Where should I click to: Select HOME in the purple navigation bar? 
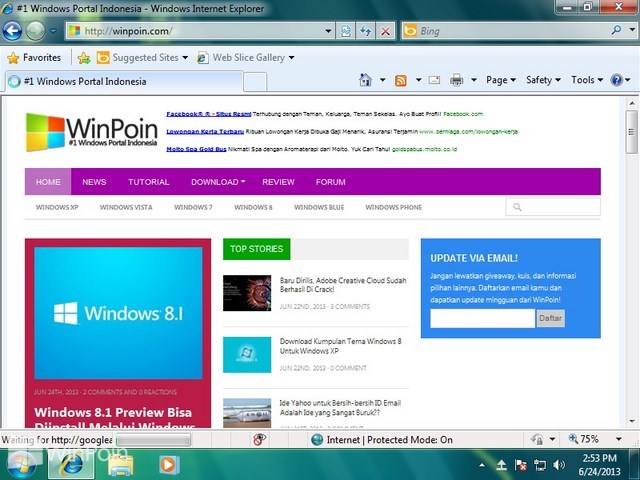tap(48, 182)
